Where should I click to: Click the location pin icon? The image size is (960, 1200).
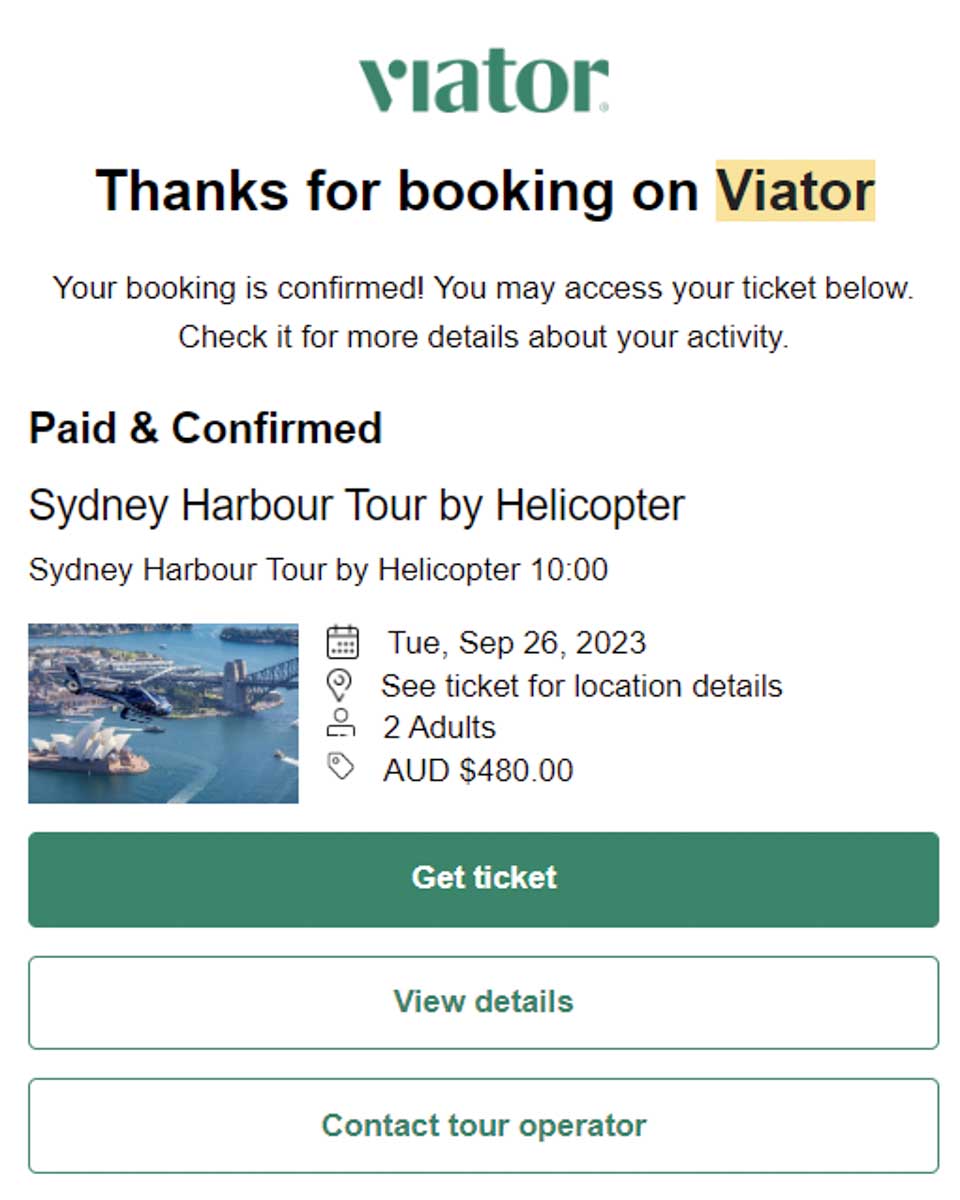342,685
